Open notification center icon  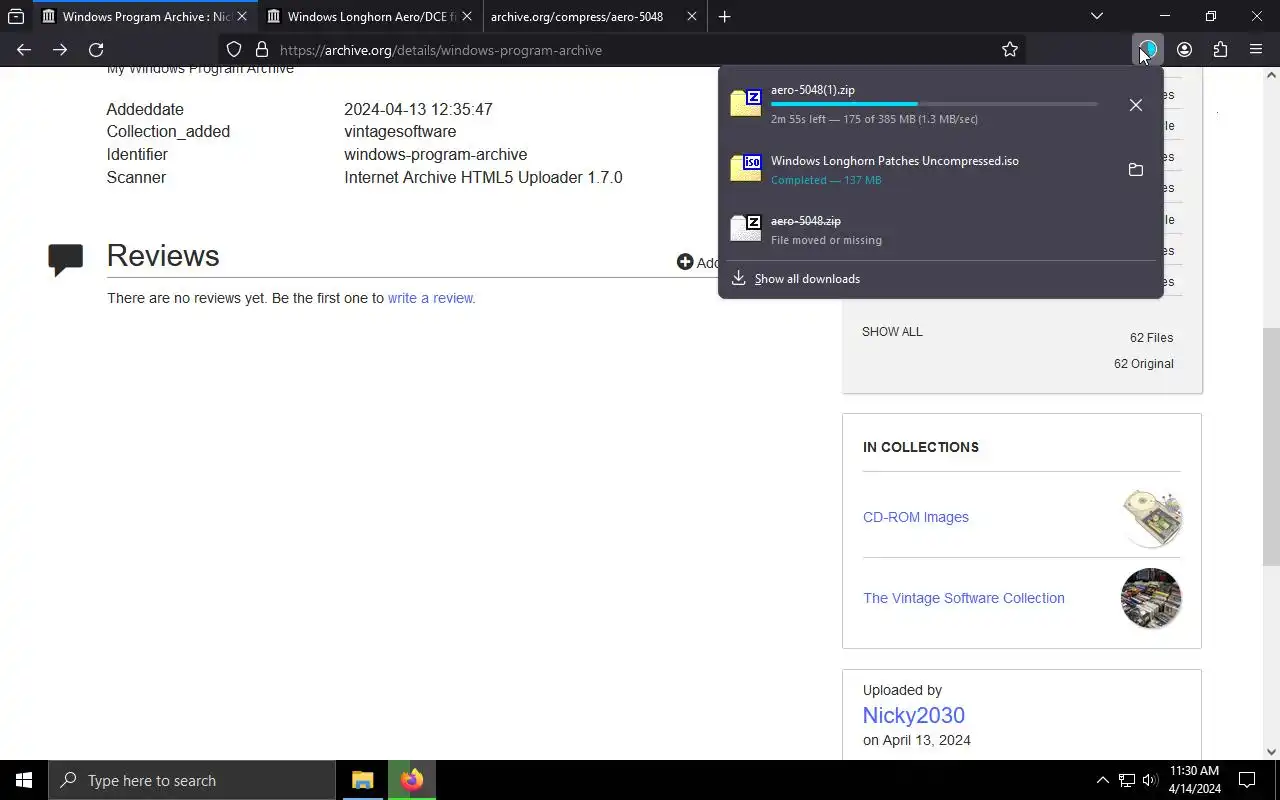point(1247,780)
